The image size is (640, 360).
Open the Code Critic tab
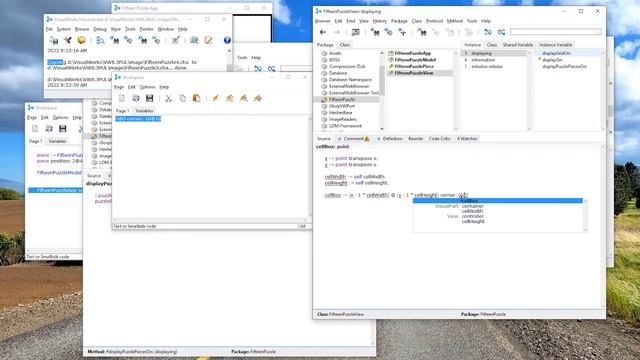(x=440, y=139)
